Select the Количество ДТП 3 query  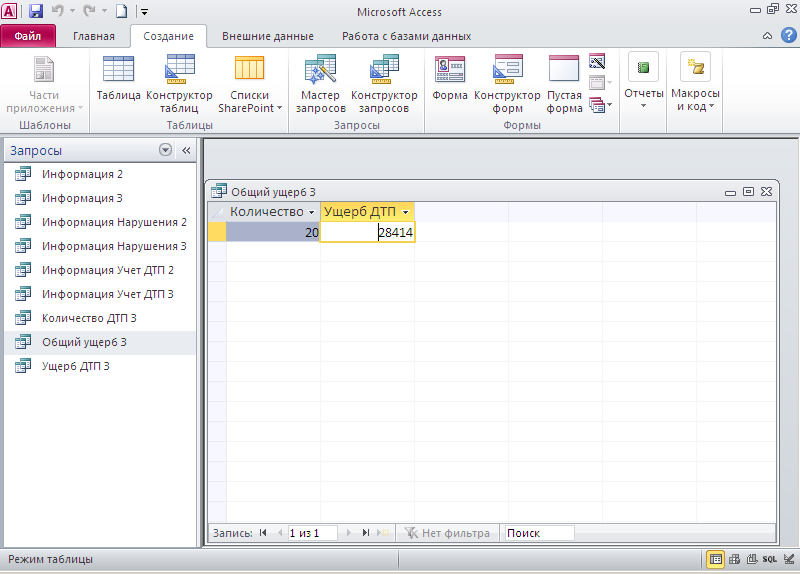(100, 318)
